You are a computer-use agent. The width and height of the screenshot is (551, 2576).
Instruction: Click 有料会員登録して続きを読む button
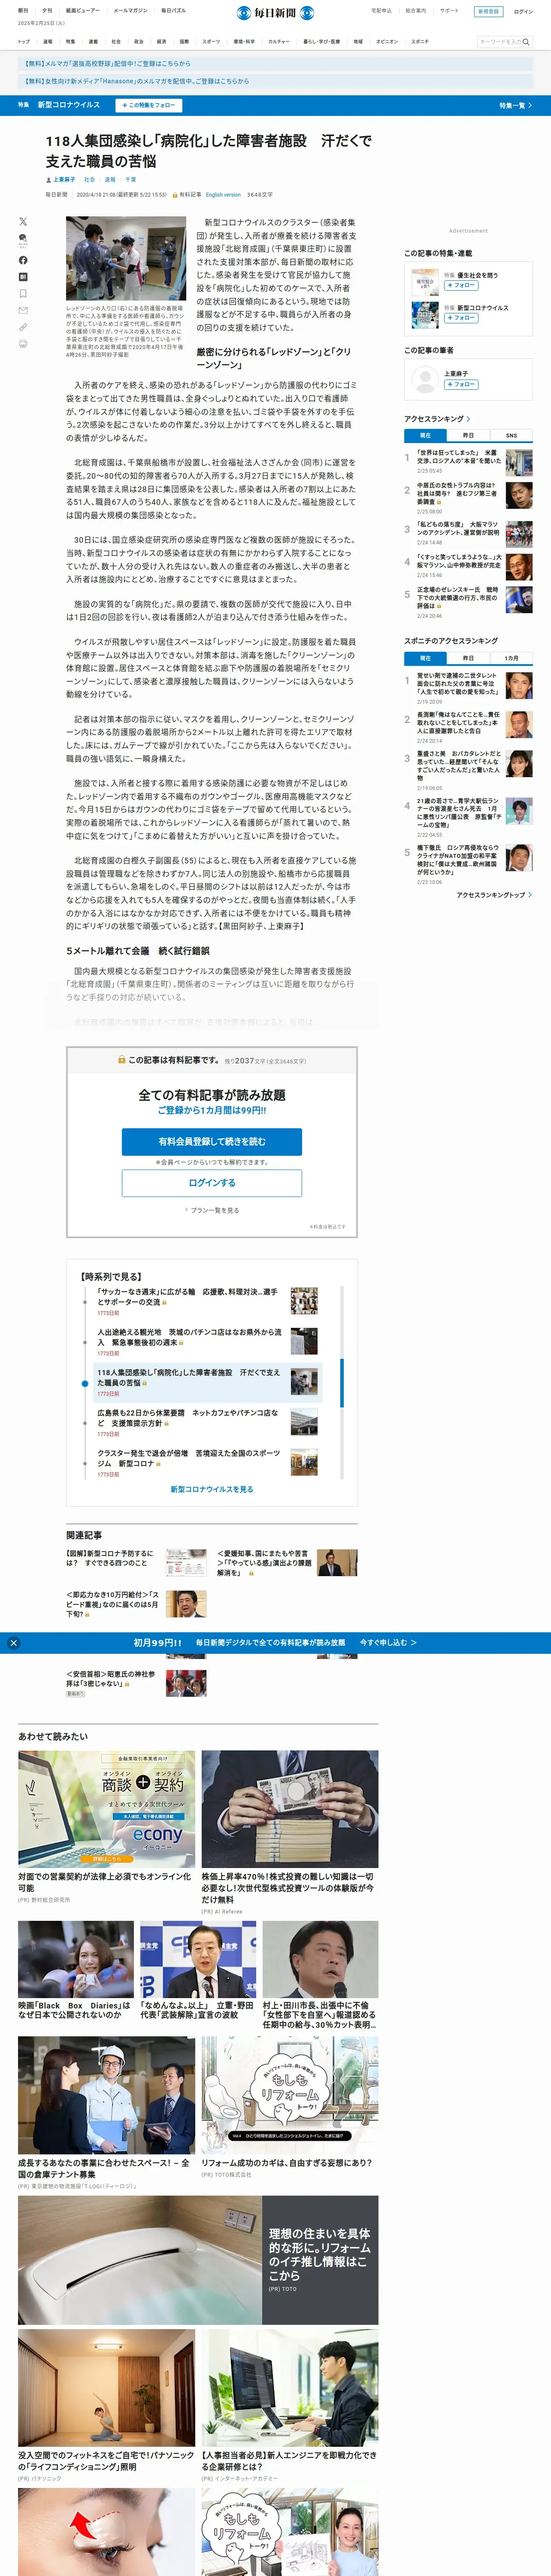[x=212, y=1141]
